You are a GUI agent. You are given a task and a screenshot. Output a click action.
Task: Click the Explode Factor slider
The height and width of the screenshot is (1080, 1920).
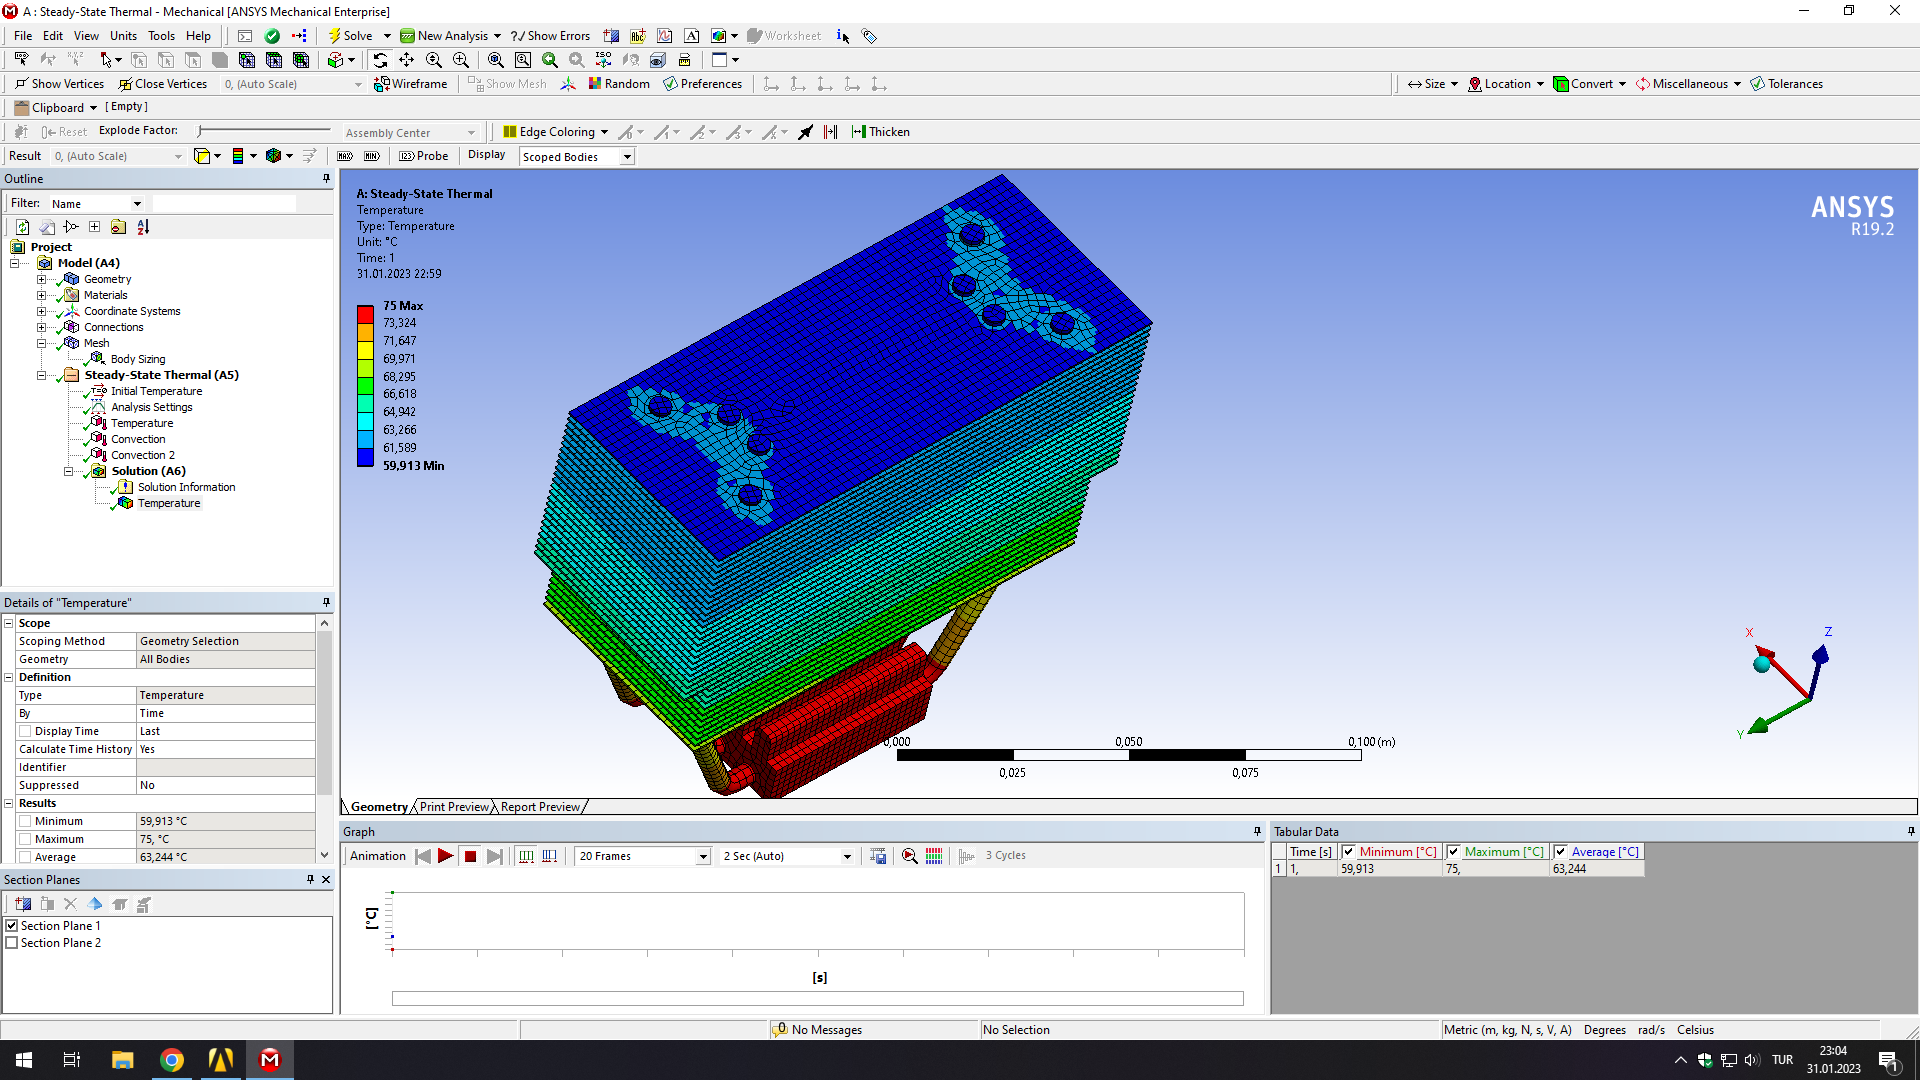(x=264, y=131)
